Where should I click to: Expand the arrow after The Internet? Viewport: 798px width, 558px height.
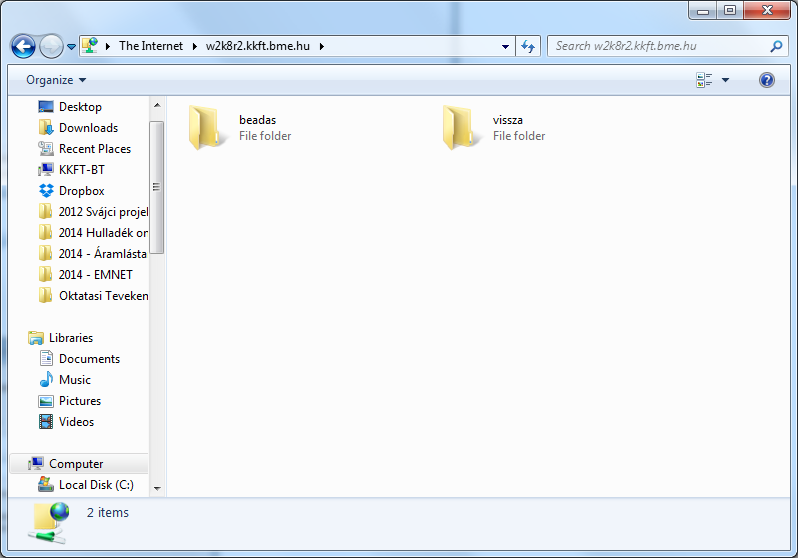click(x=194, y=46)
